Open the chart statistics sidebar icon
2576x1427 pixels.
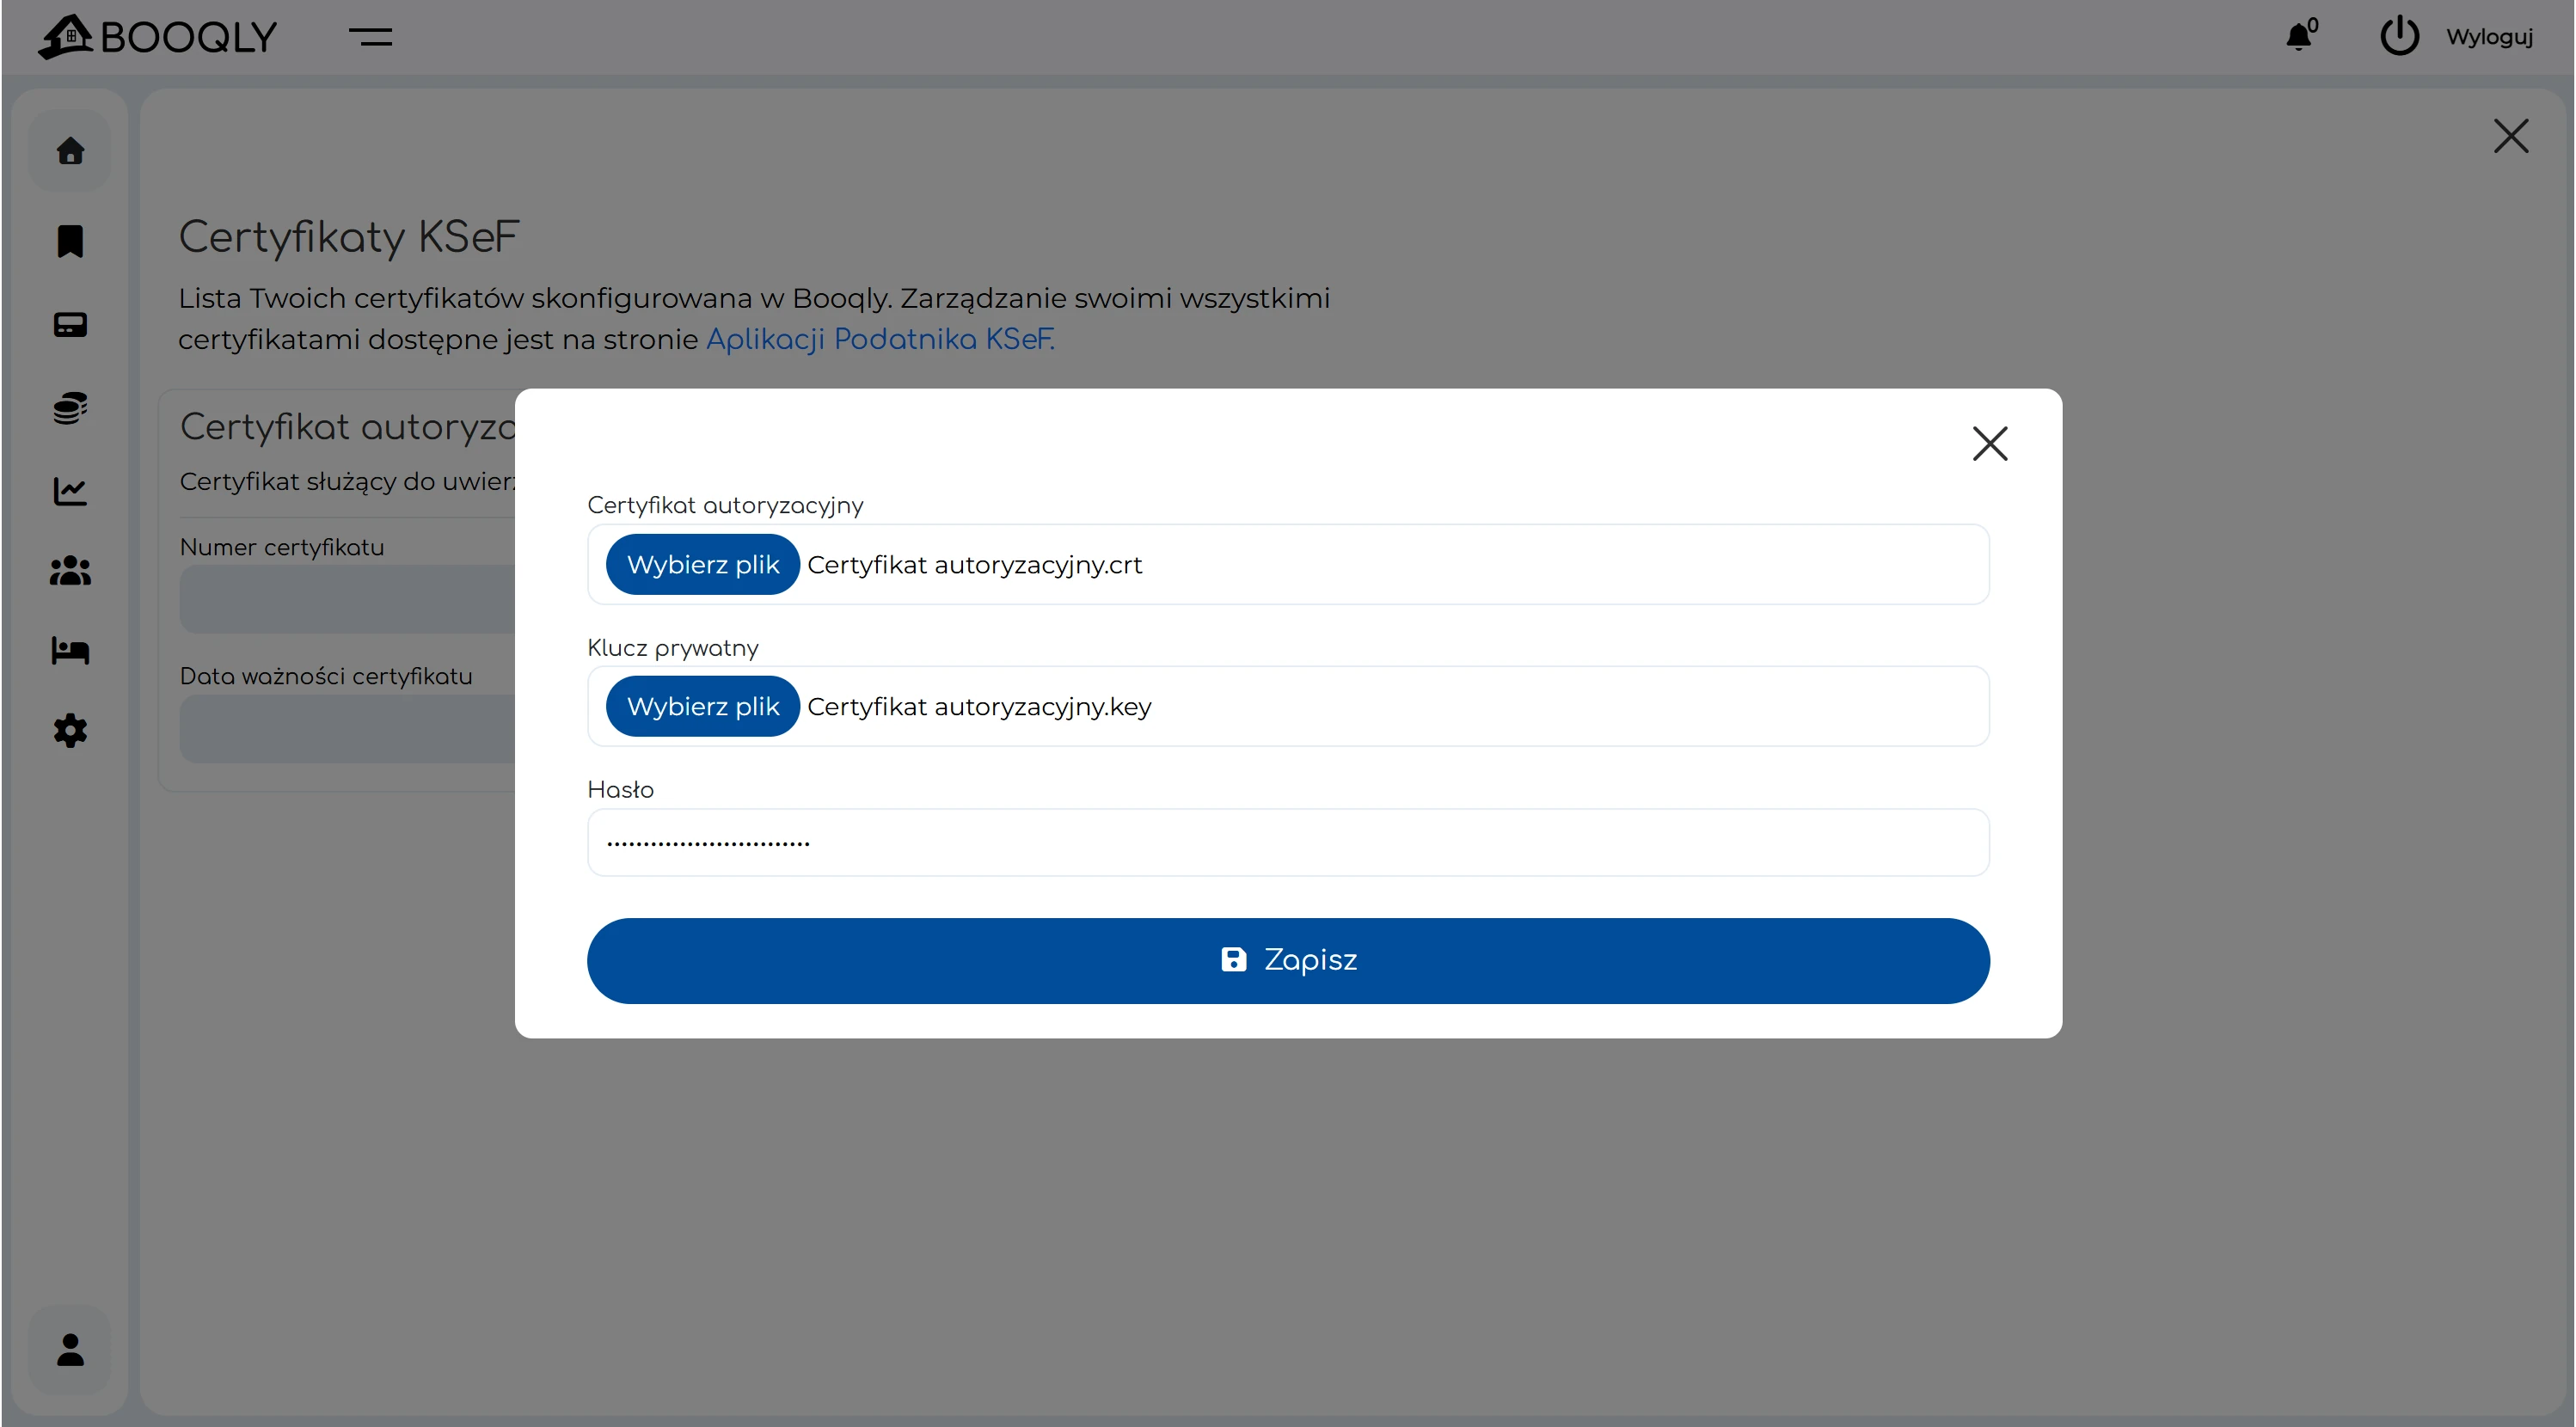click(x=70, y=491)
